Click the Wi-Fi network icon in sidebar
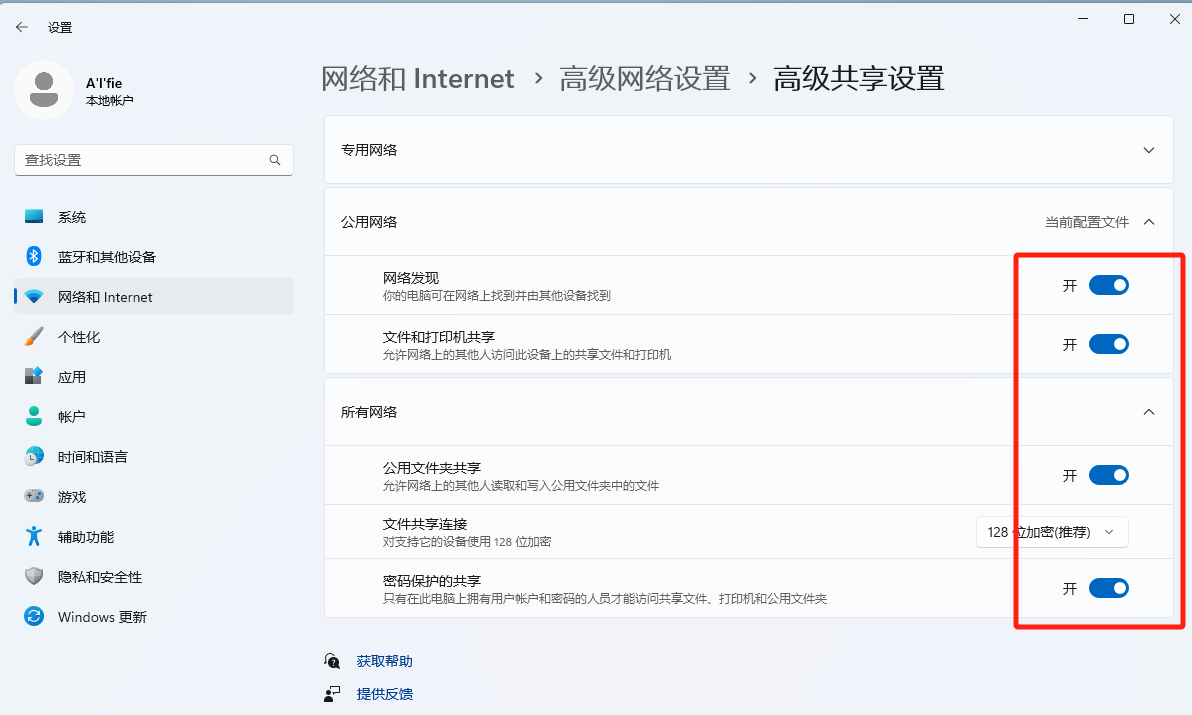This screenshot has height=715, width=1192. (x=33, y=296)
